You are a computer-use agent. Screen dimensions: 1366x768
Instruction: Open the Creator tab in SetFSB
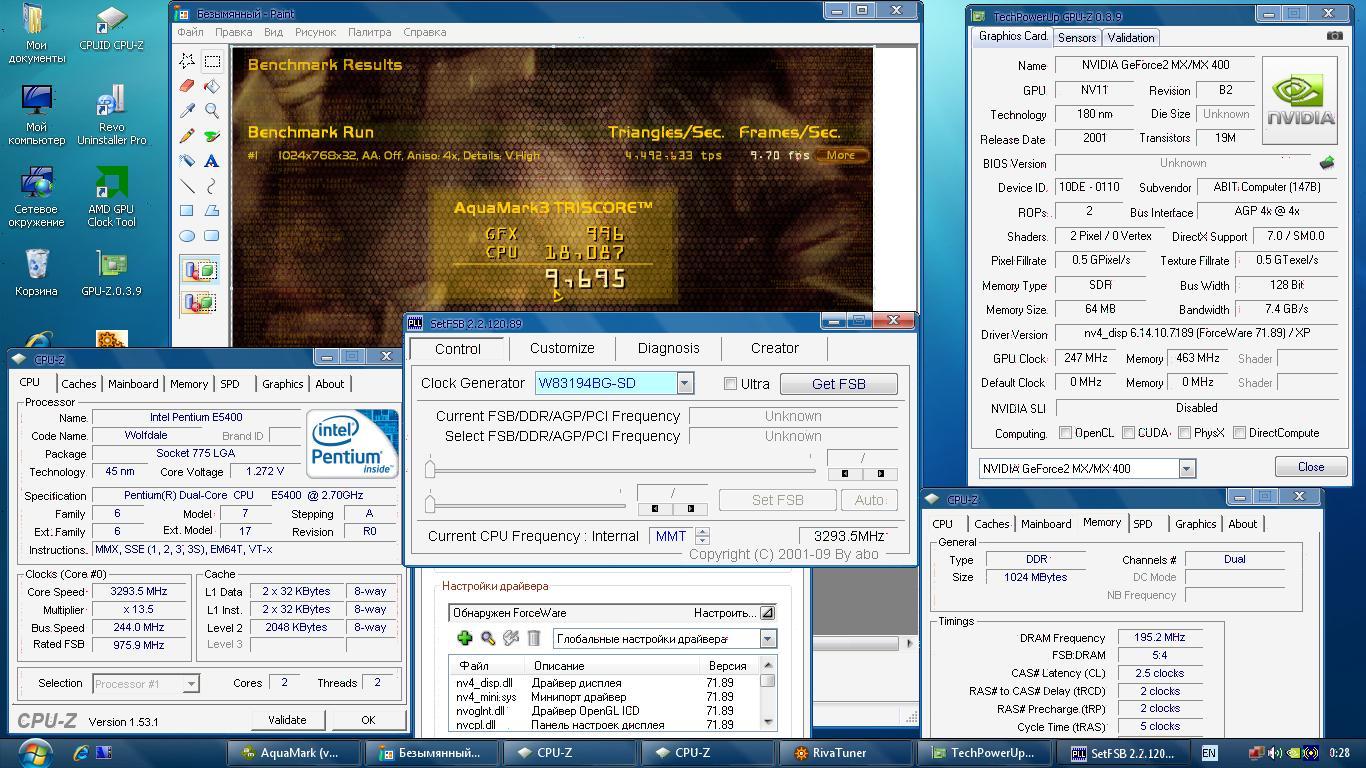775,348
